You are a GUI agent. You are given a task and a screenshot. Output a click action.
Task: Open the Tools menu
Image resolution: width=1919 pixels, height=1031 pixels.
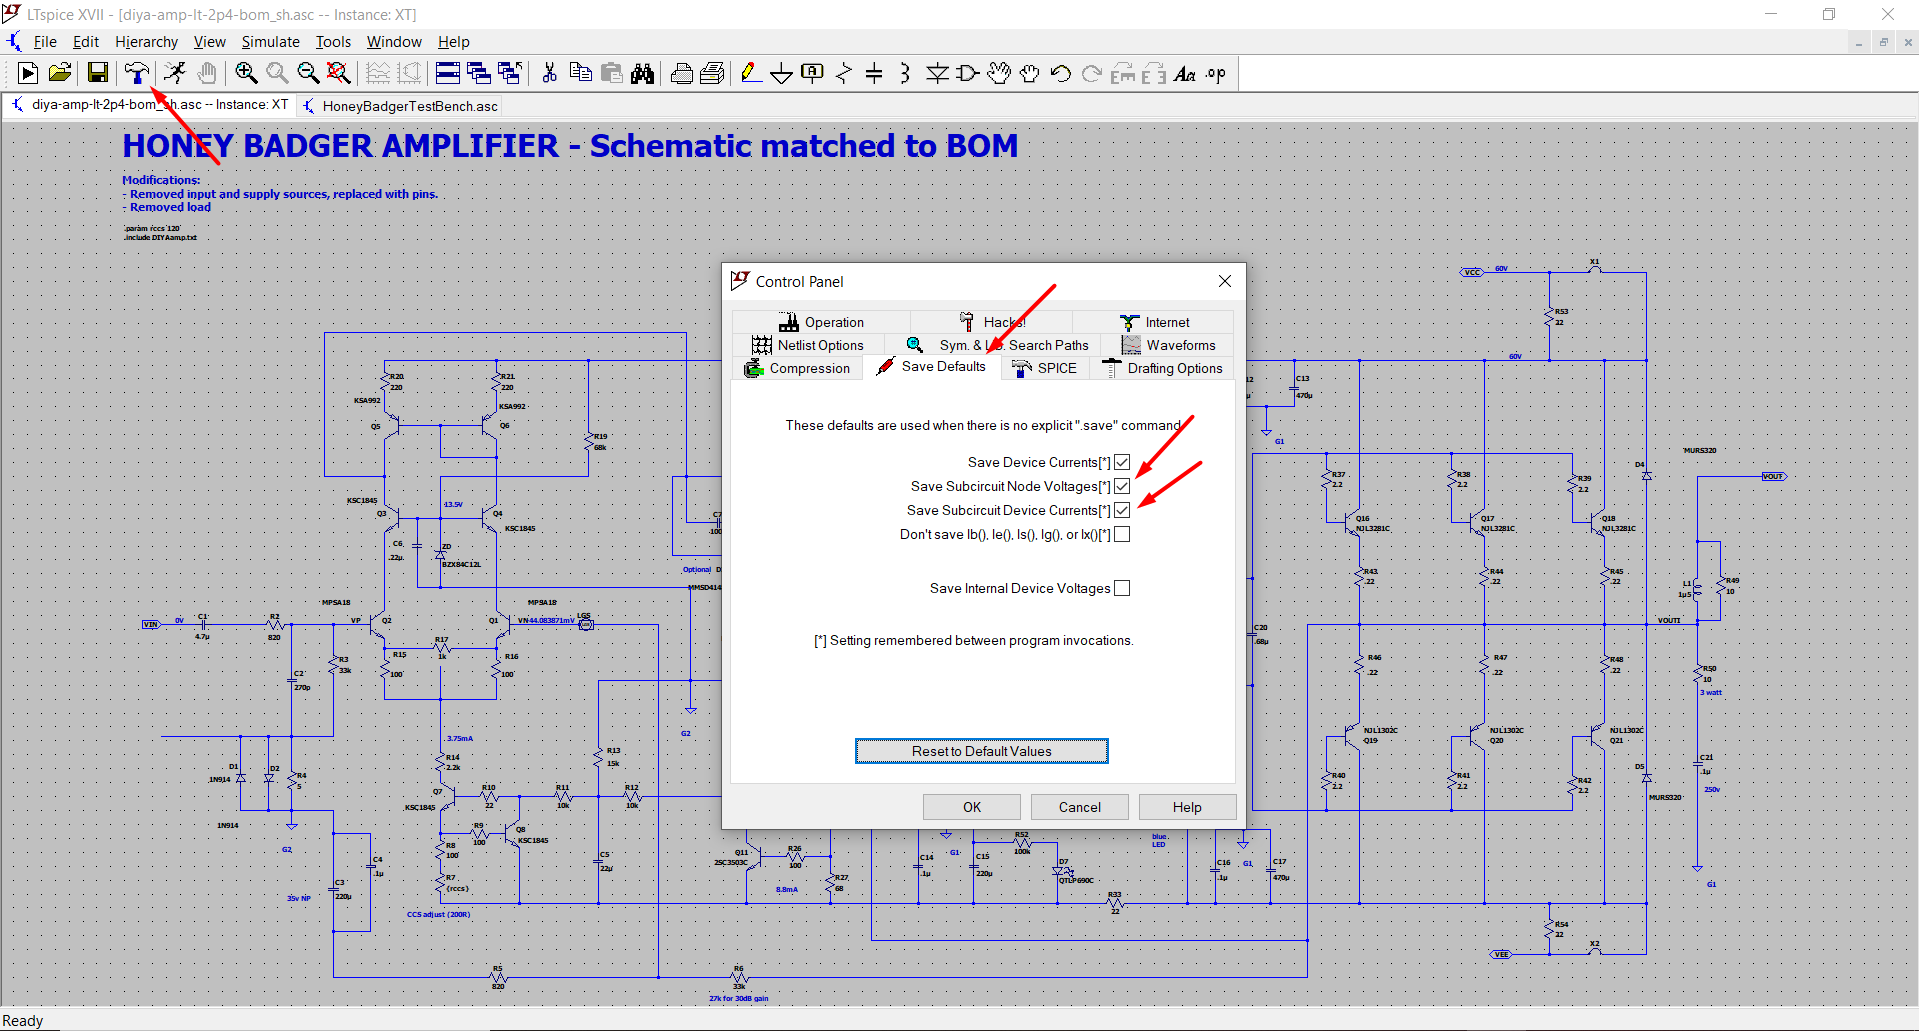[x=333, y=42]
